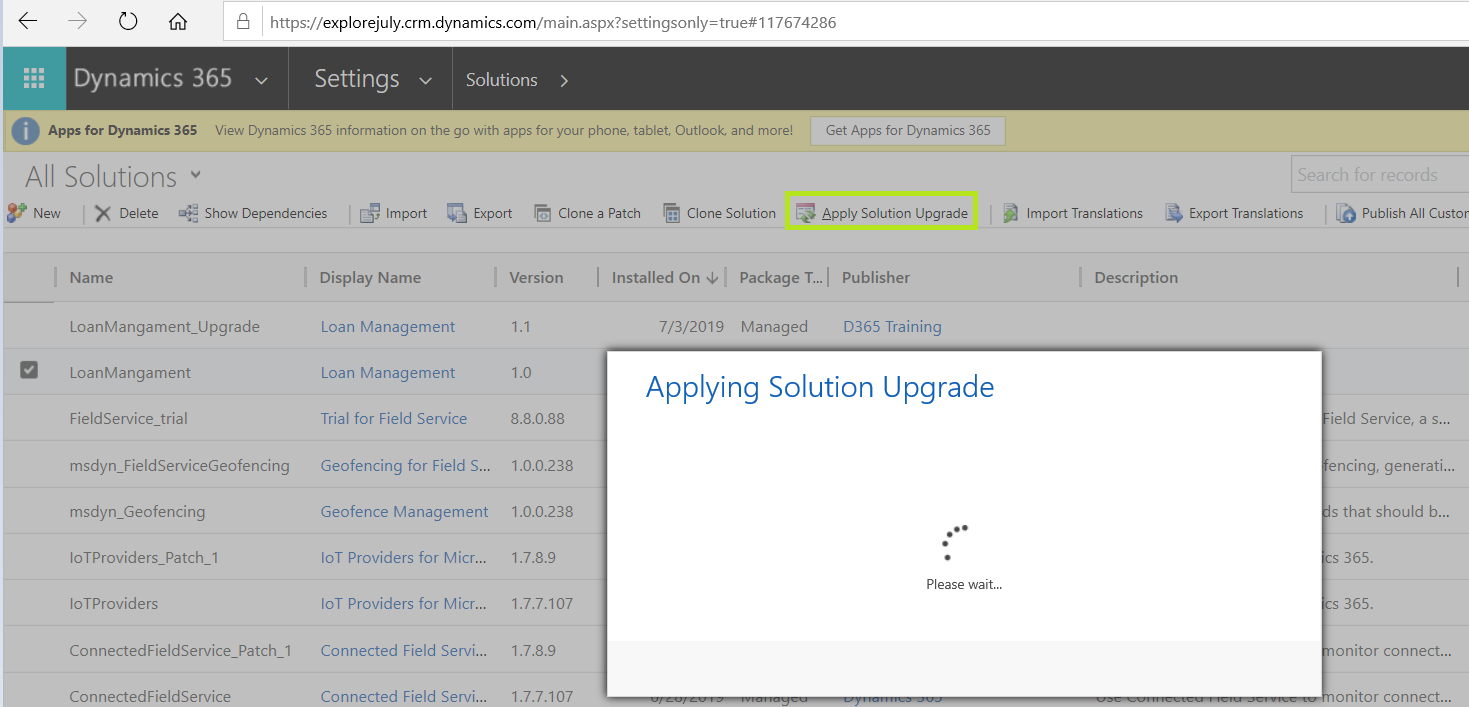Click Export Translations label
Screen dimensions: 1469x707
click(1246, 213)
